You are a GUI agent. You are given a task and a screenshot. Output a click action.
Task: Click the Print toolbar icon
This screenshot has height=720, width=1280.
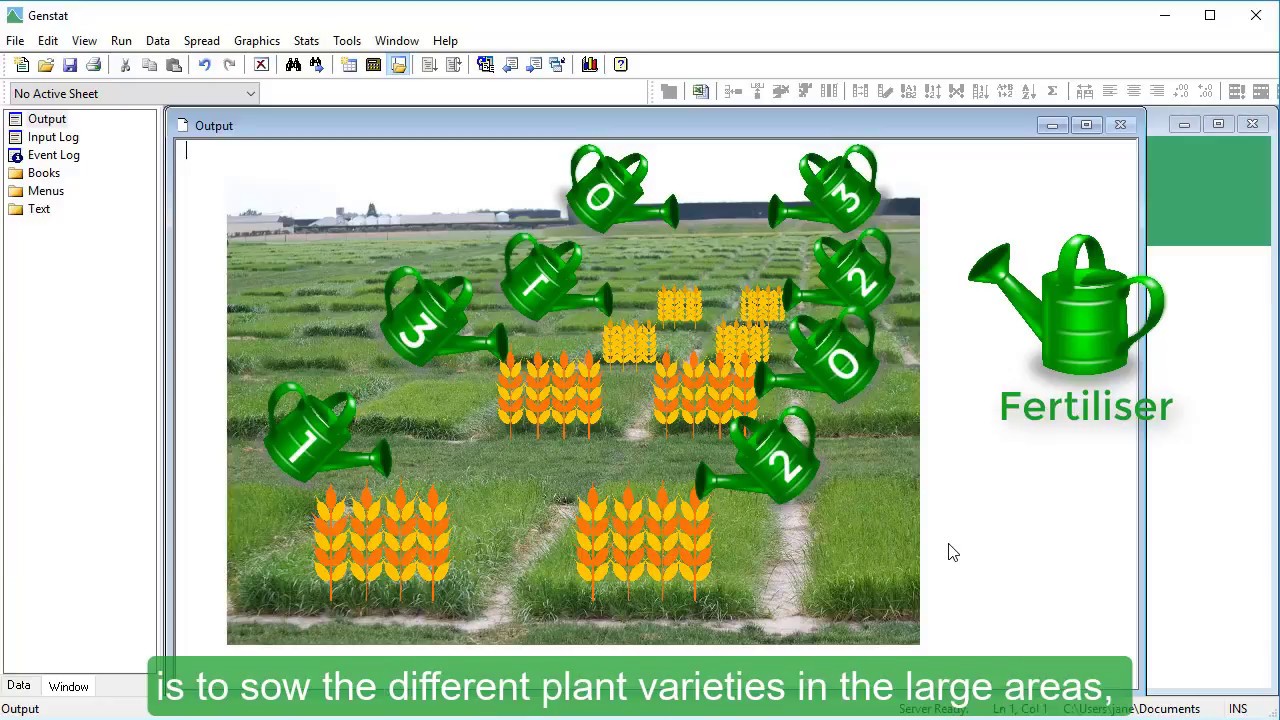[x=94, y=65]
